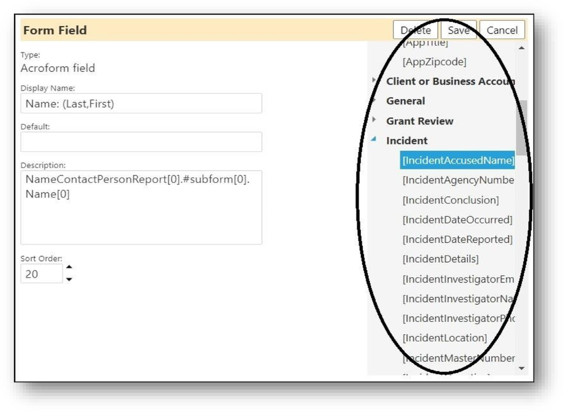This screenshot has width=564, height=412.
Task: Decrease Sort Order with down arrow
Action: (69, 279)
